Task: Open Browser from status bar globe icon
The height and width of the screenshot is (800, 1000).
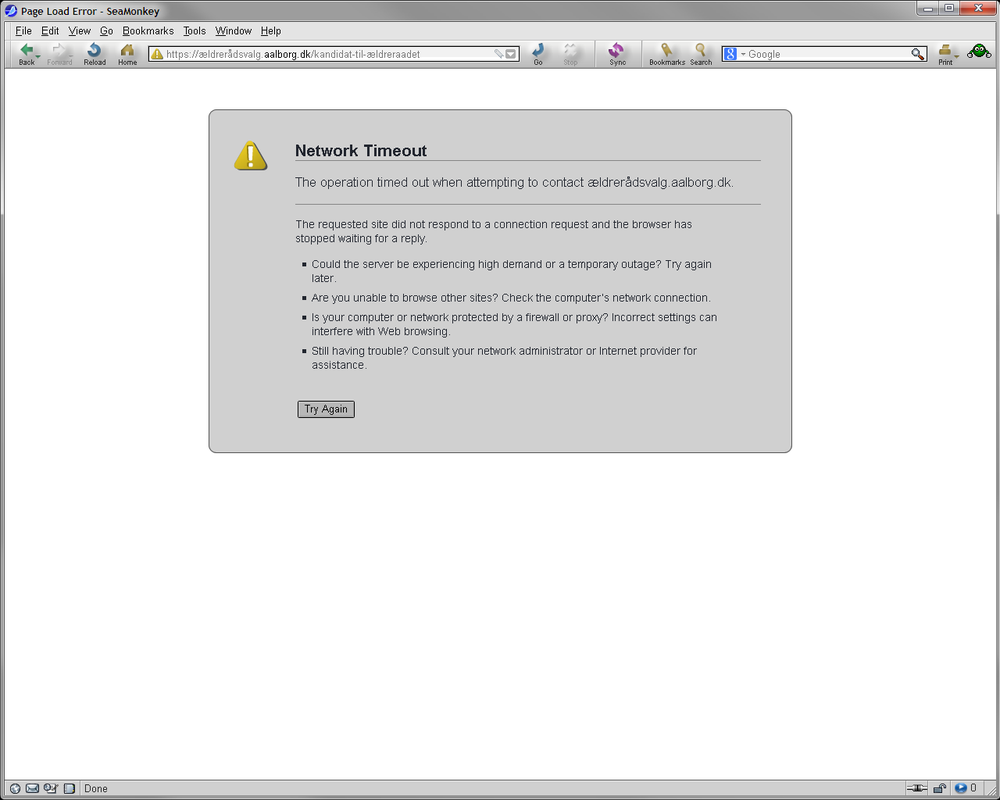Action: [x=15, y=789]
